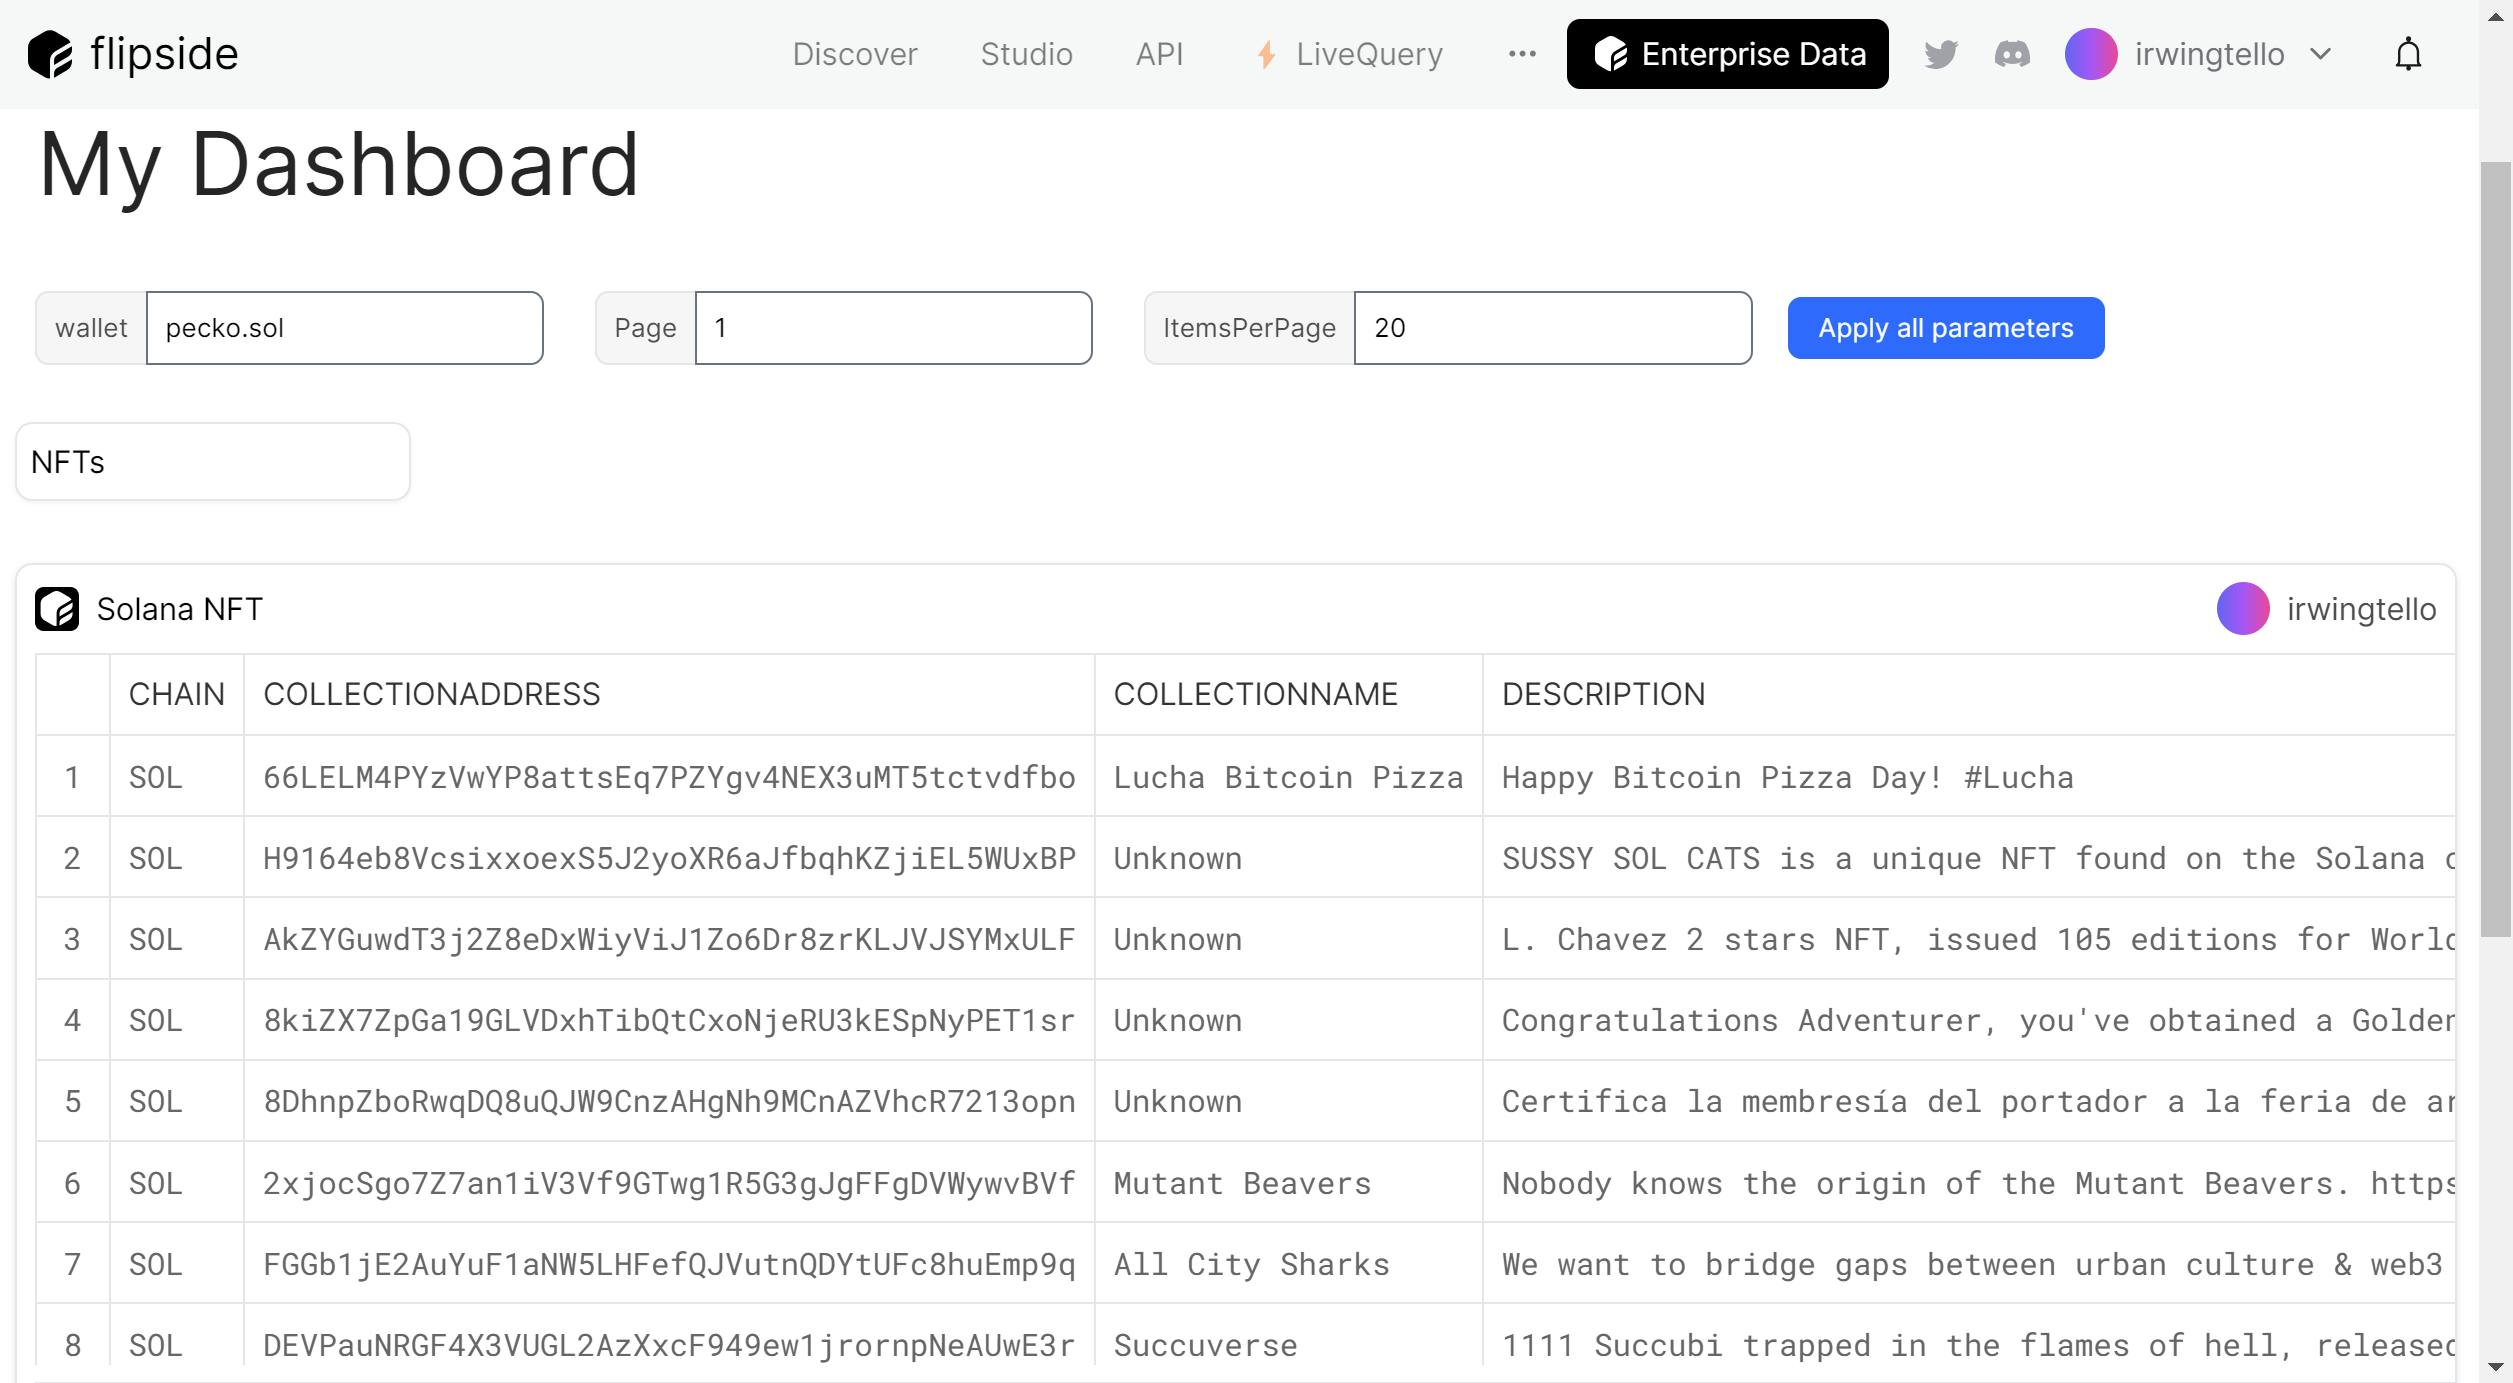This screenshot has height=1383, width=2513.
Task: Click the Apply all parameters button
Action: click(x=1946, y=327)
